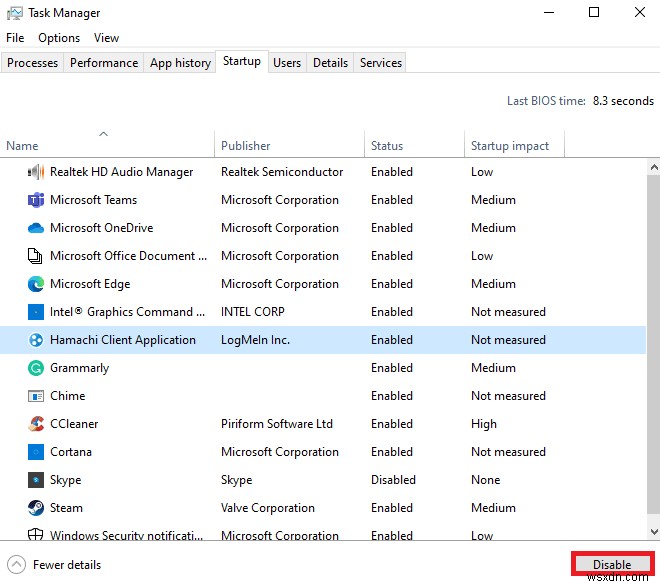
Task: Click the Disable button
Action: (x=612, y=564)
